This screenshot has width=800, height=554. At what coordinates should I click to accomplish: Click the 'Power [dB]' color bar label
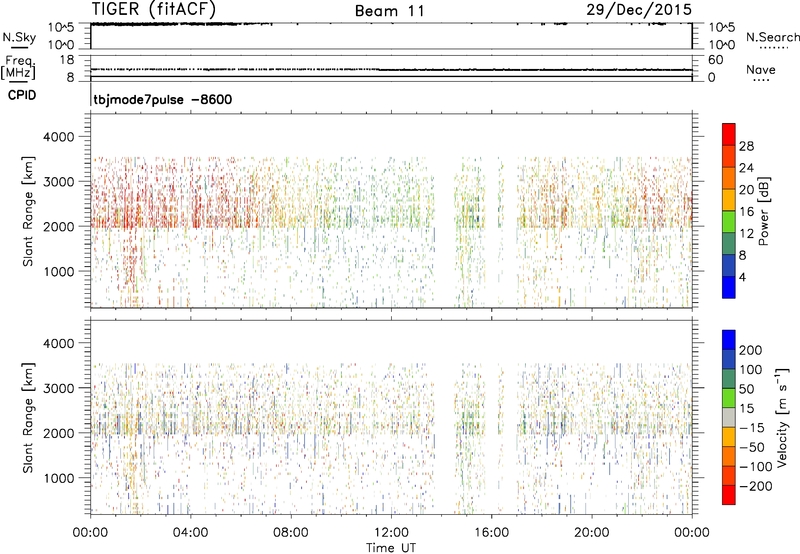click(763, 211)
